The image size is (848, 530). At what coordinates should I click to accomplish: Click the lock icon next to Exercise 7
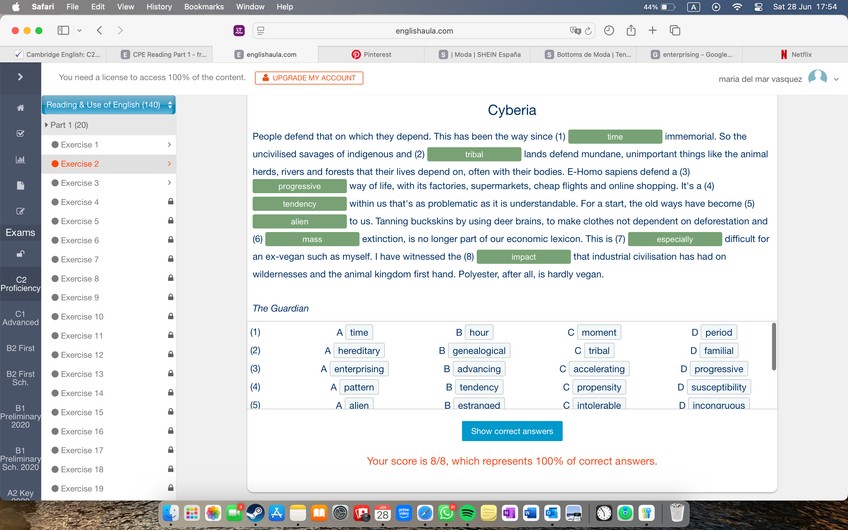tap(170, 259)
